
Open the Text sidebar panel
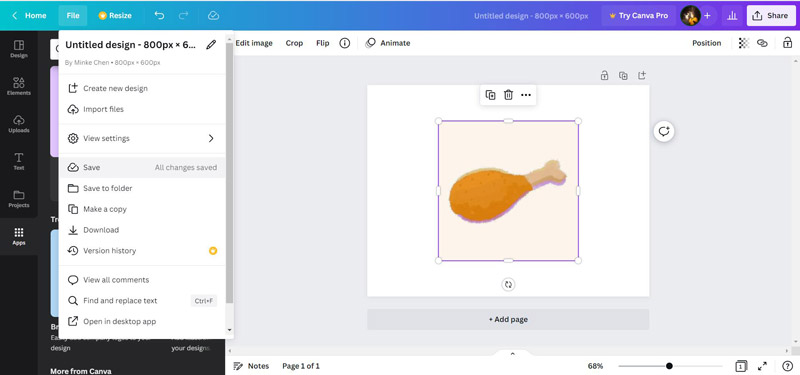[x=19, y=161]
